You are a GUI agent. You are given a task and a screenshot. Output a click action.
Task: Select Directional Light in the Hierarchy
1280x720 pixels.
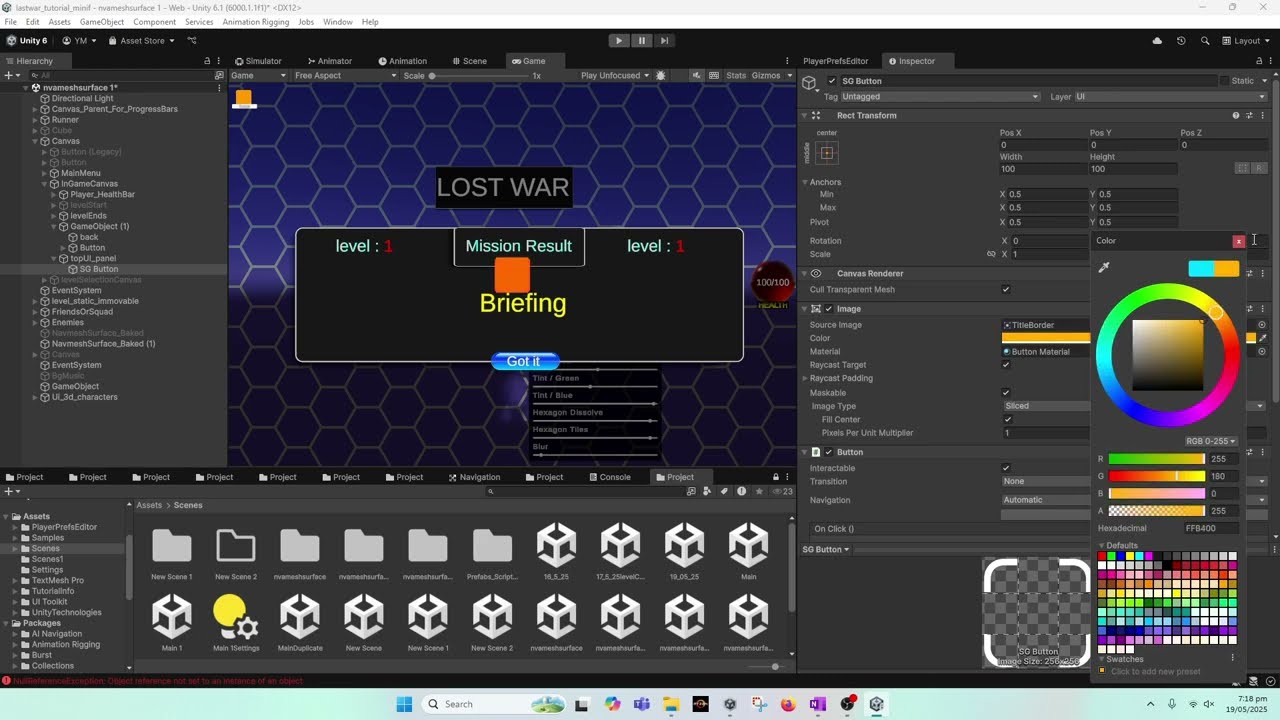(x=82, y=98)
